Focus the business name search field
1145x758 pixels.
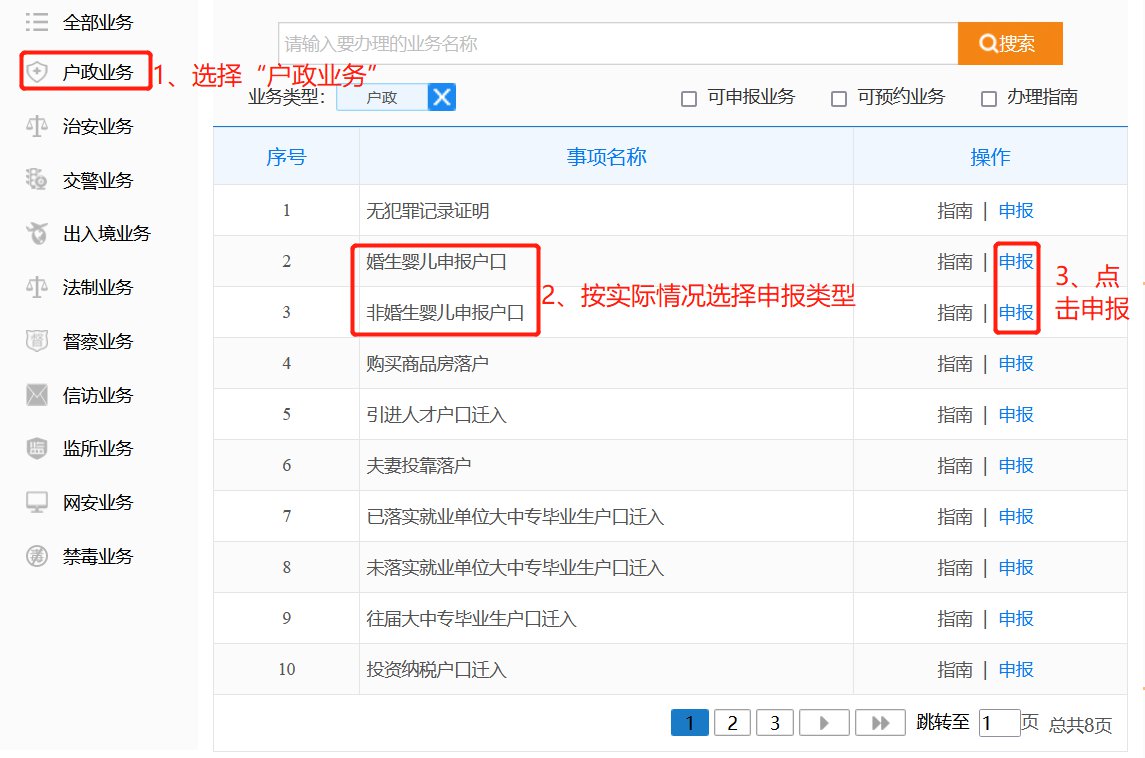click(618, 44)
